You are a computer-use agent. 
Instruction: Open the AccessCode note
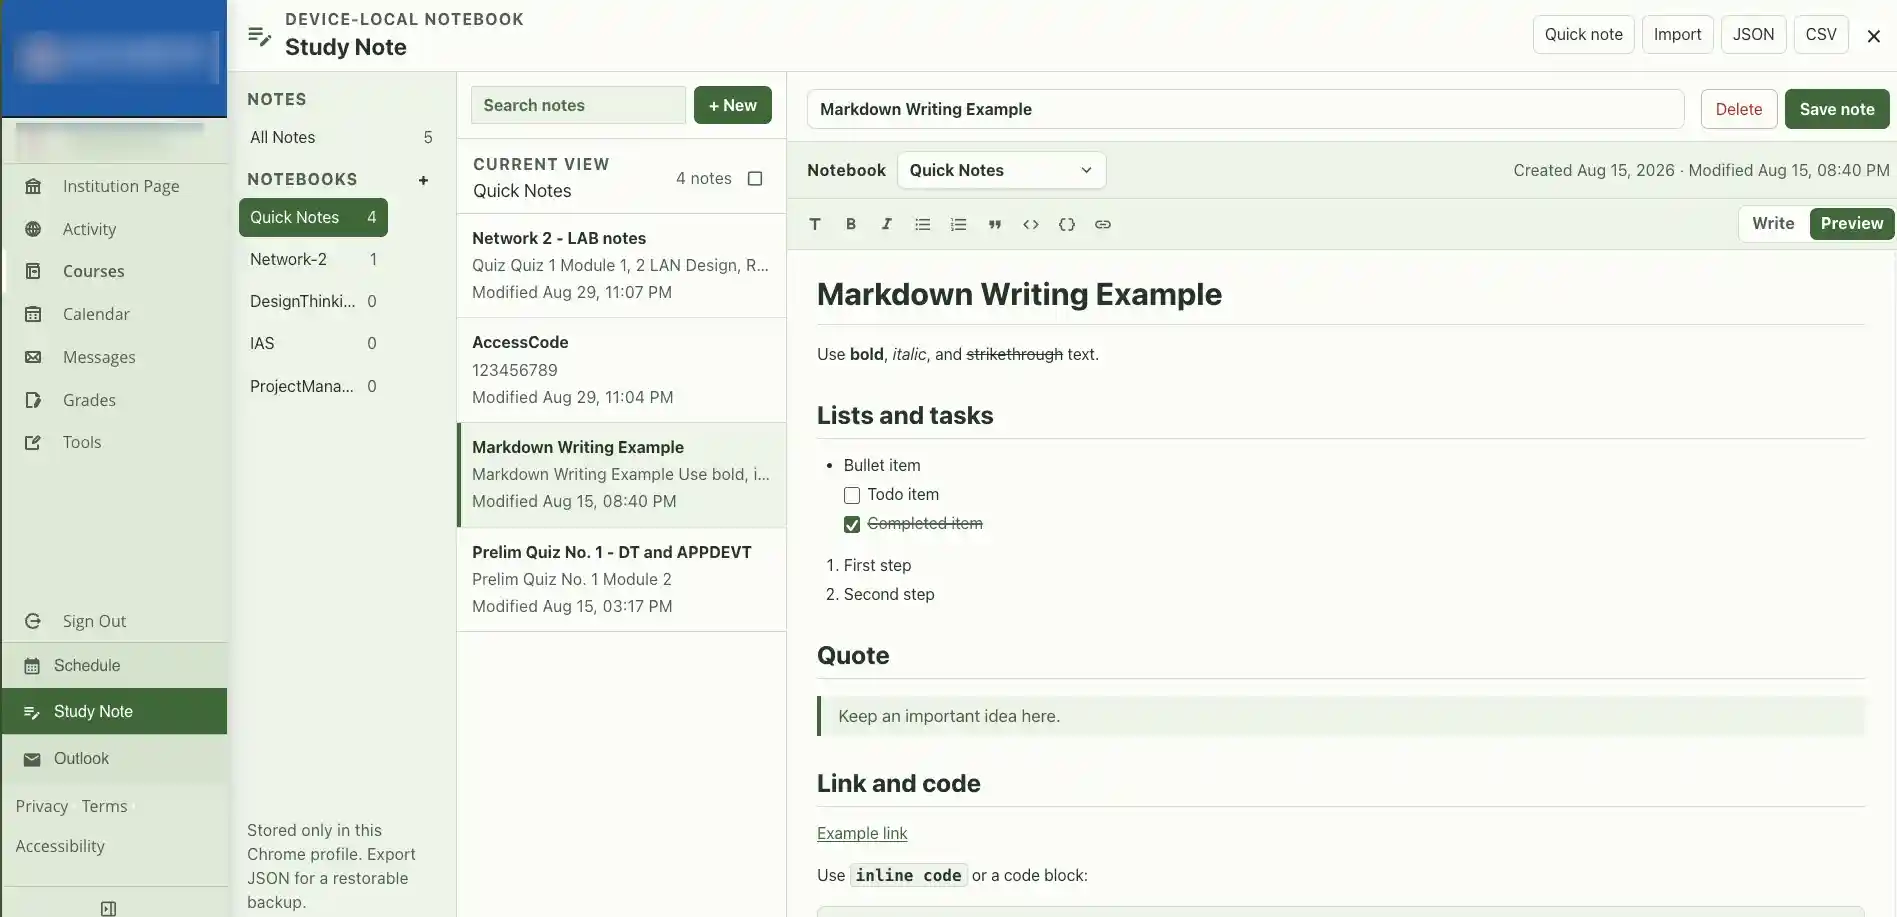click(x=621, y=370)
